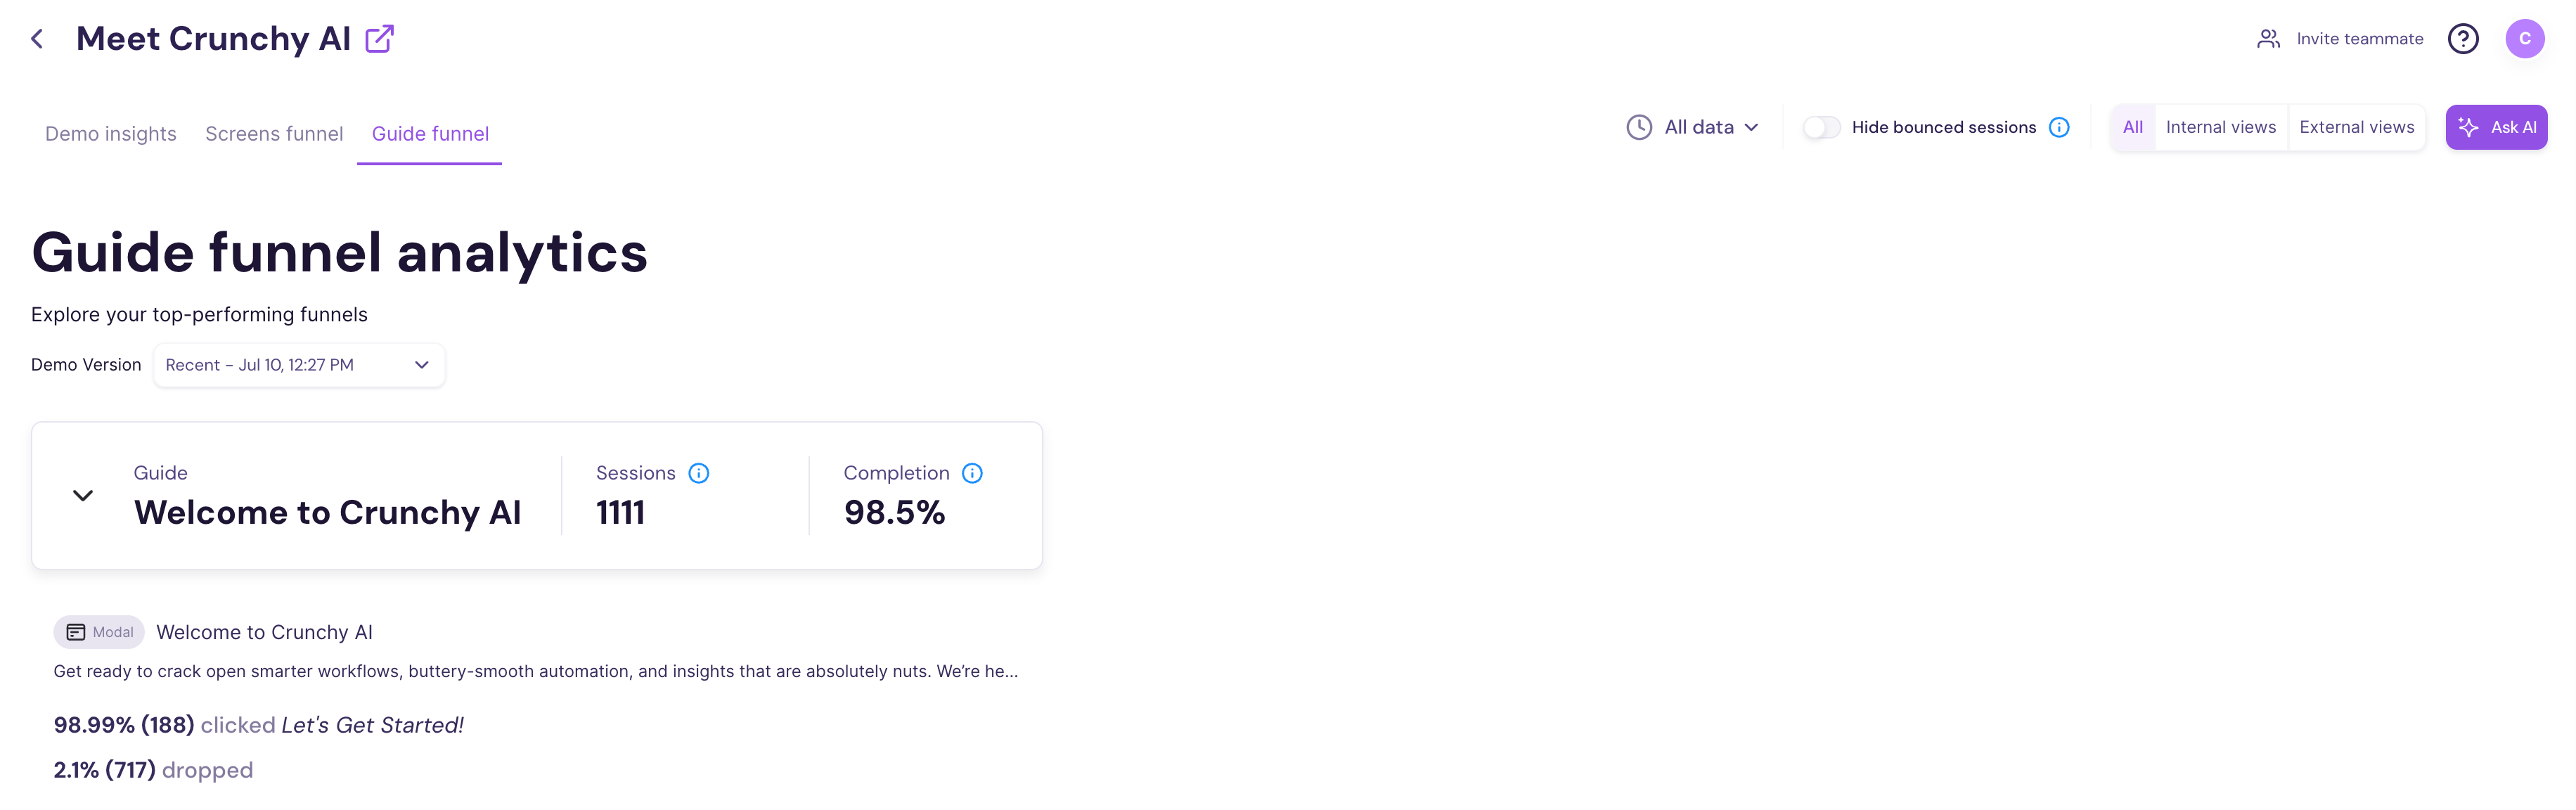The width and height of the screenshot is (2576, 810).
Task: Click the Modal badge icon
Action: click(x=77, y=631)
